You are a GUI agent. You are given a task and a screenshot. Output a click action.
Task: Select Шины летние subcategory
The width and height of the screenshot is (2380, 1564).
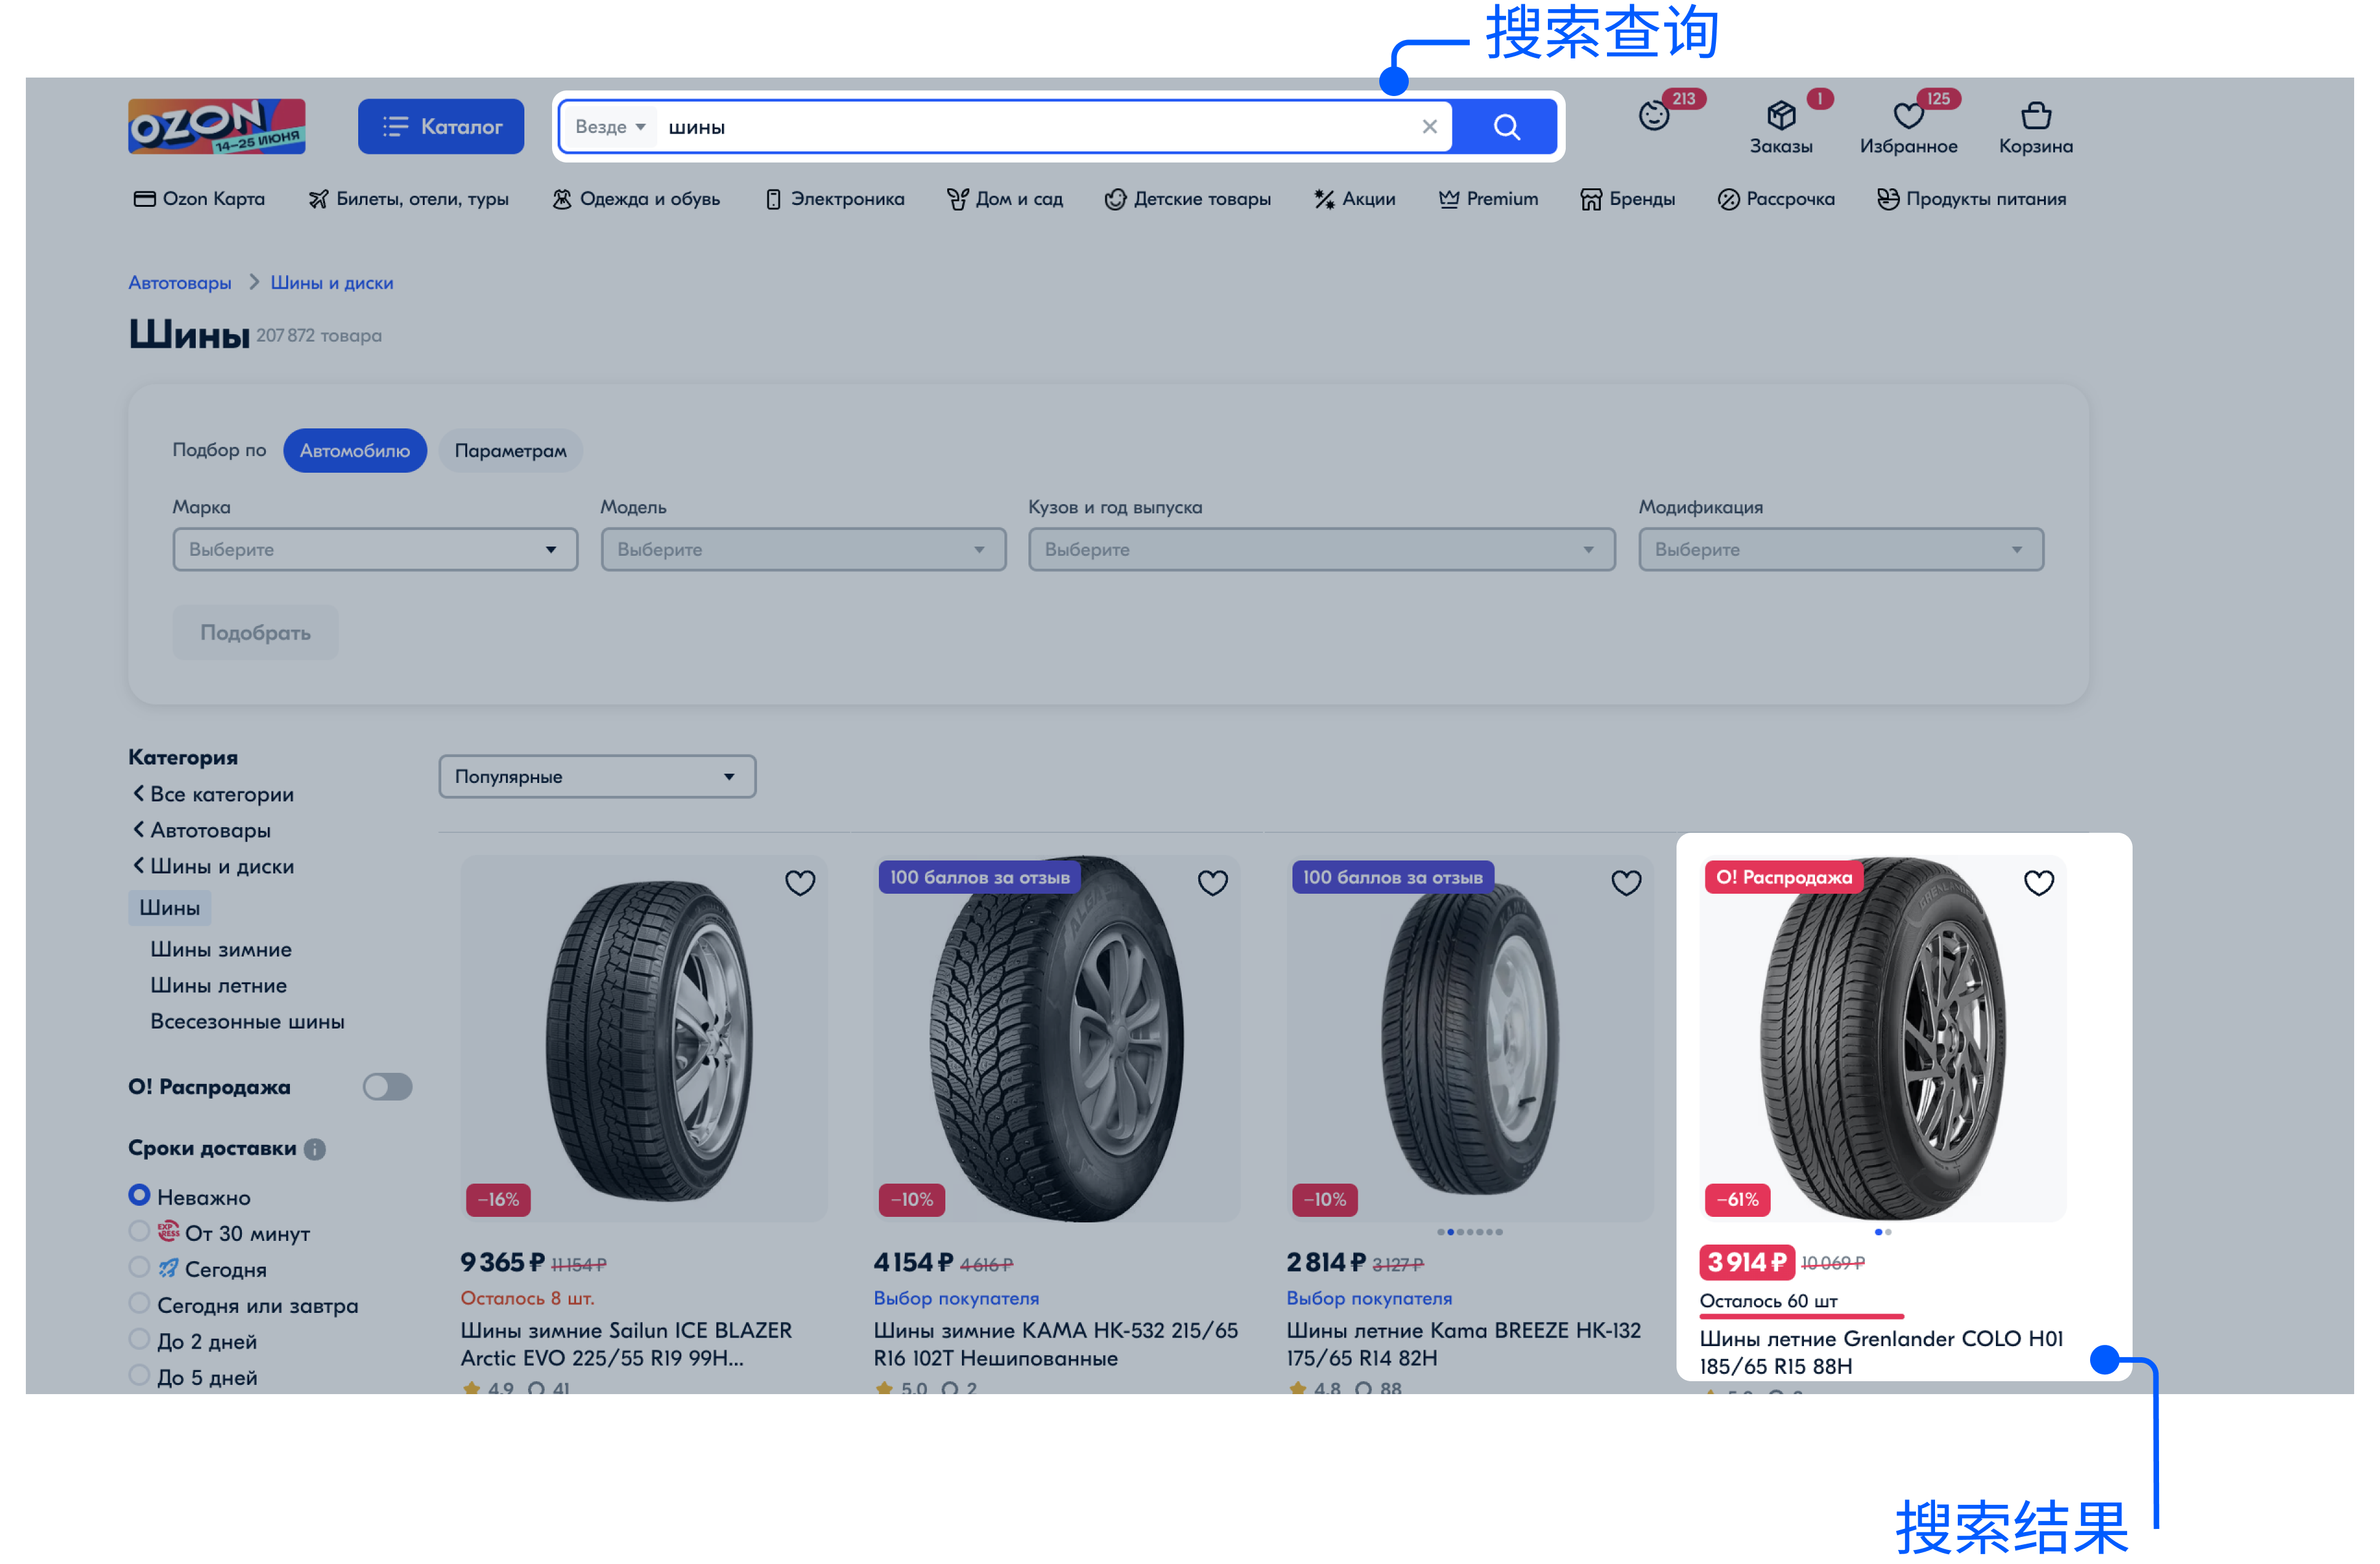pyautogui.click(x=218, y=985)
